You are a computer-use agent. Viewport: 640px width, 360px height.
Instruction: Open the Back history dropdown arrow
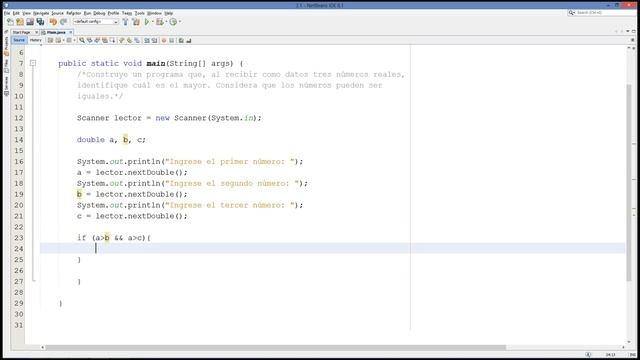point(63,40)
